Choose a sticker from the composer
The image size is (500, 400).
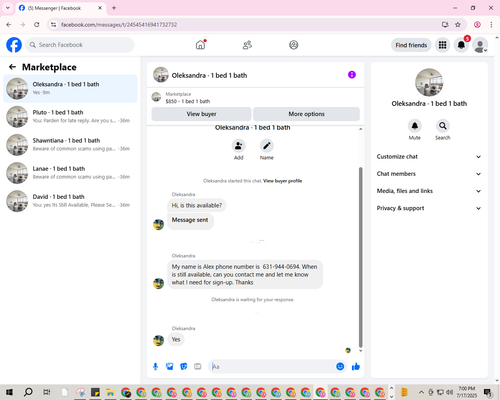(184, 367)
